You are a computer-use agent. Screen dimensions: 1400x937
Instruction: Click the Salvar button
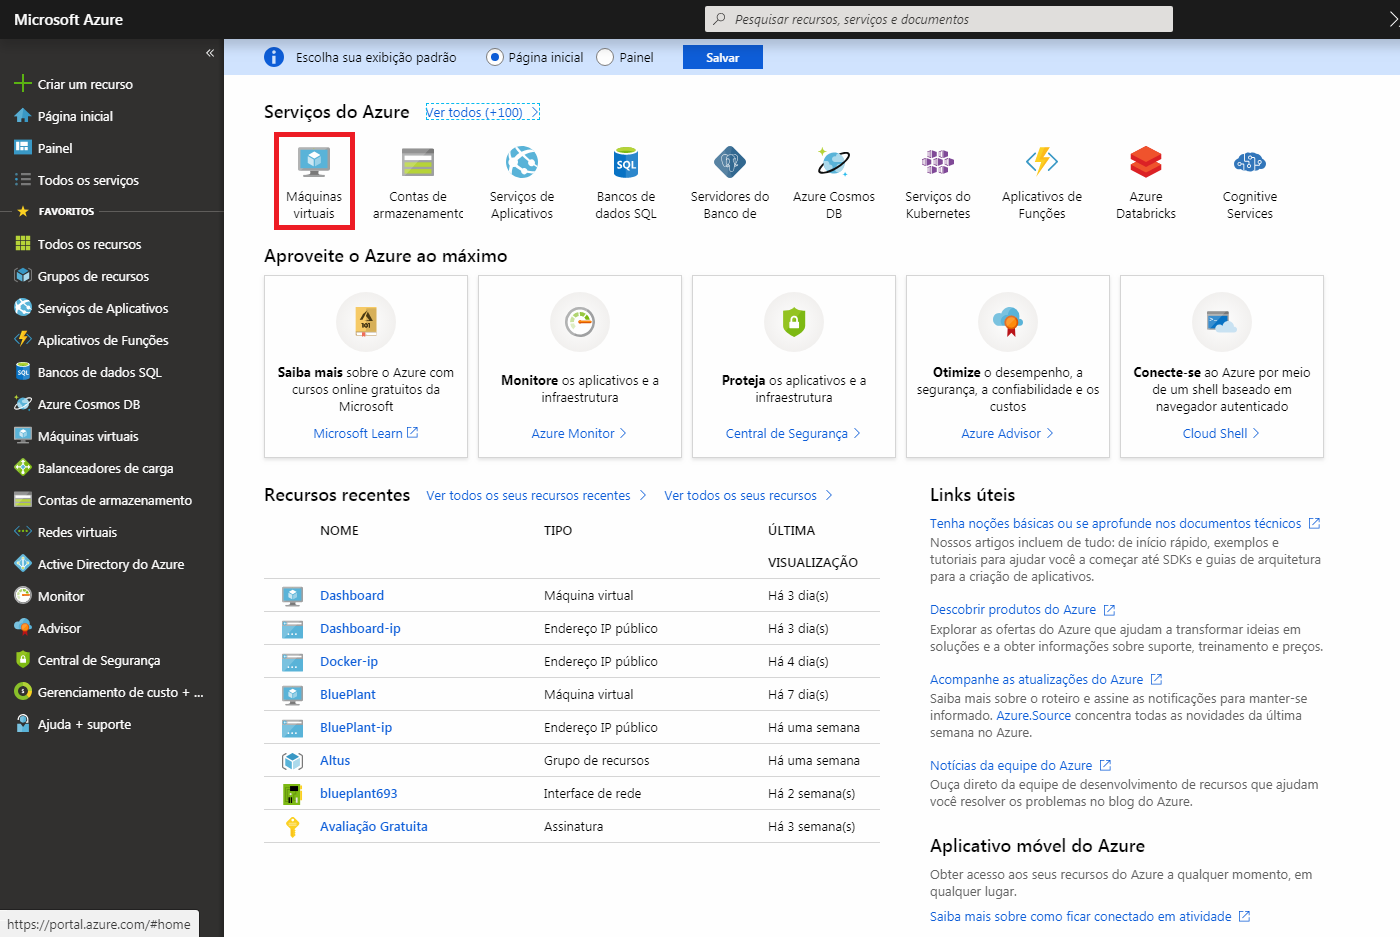tap(723, 57)
